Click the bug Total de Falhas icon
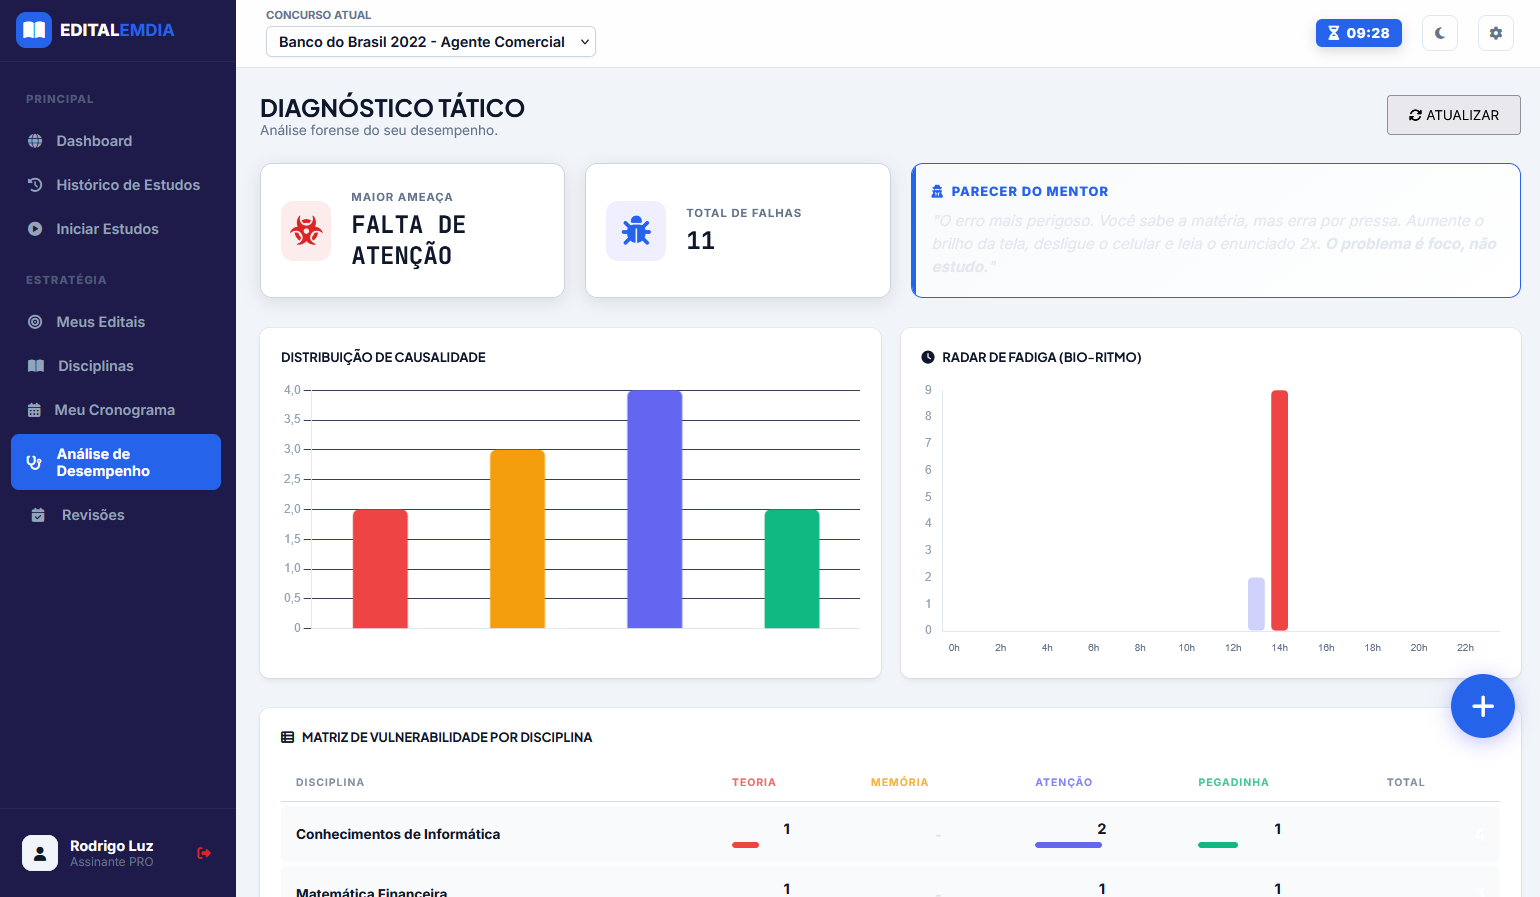The image size is (1540, 897). 636,231
